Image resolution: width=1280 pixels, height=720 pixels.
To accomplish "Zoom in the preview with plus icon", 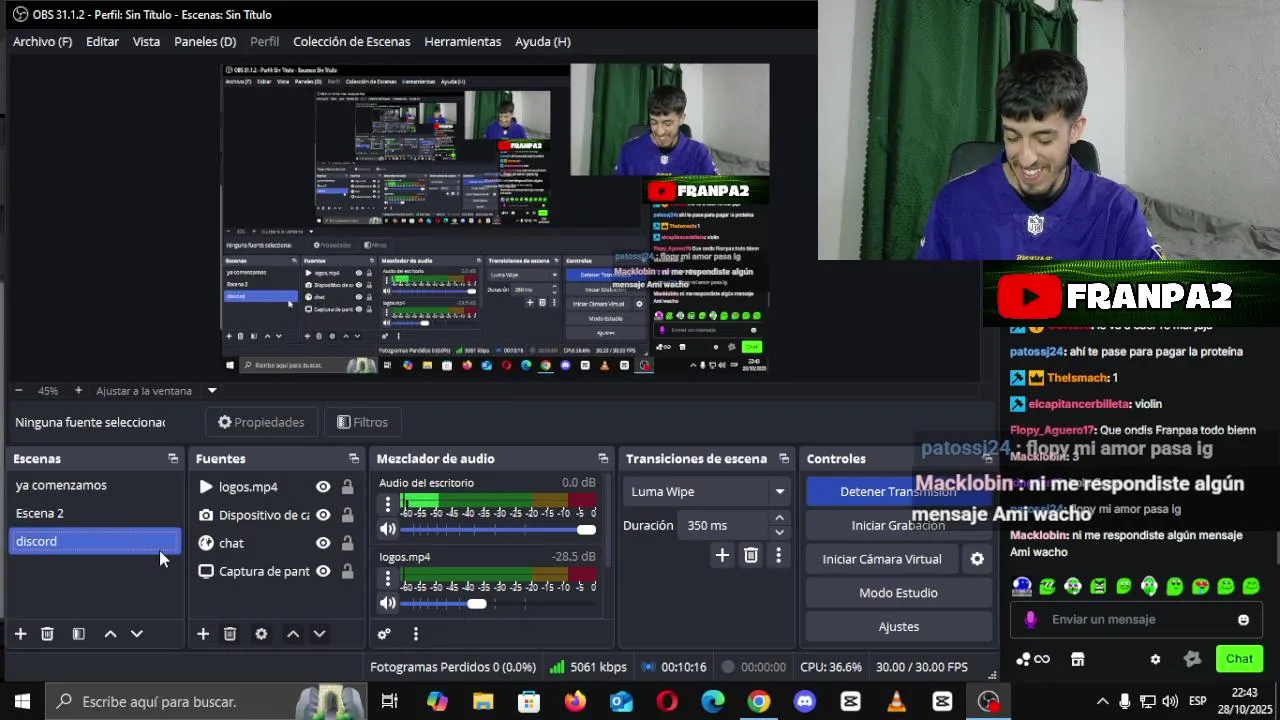I will (x=78, y=391).
